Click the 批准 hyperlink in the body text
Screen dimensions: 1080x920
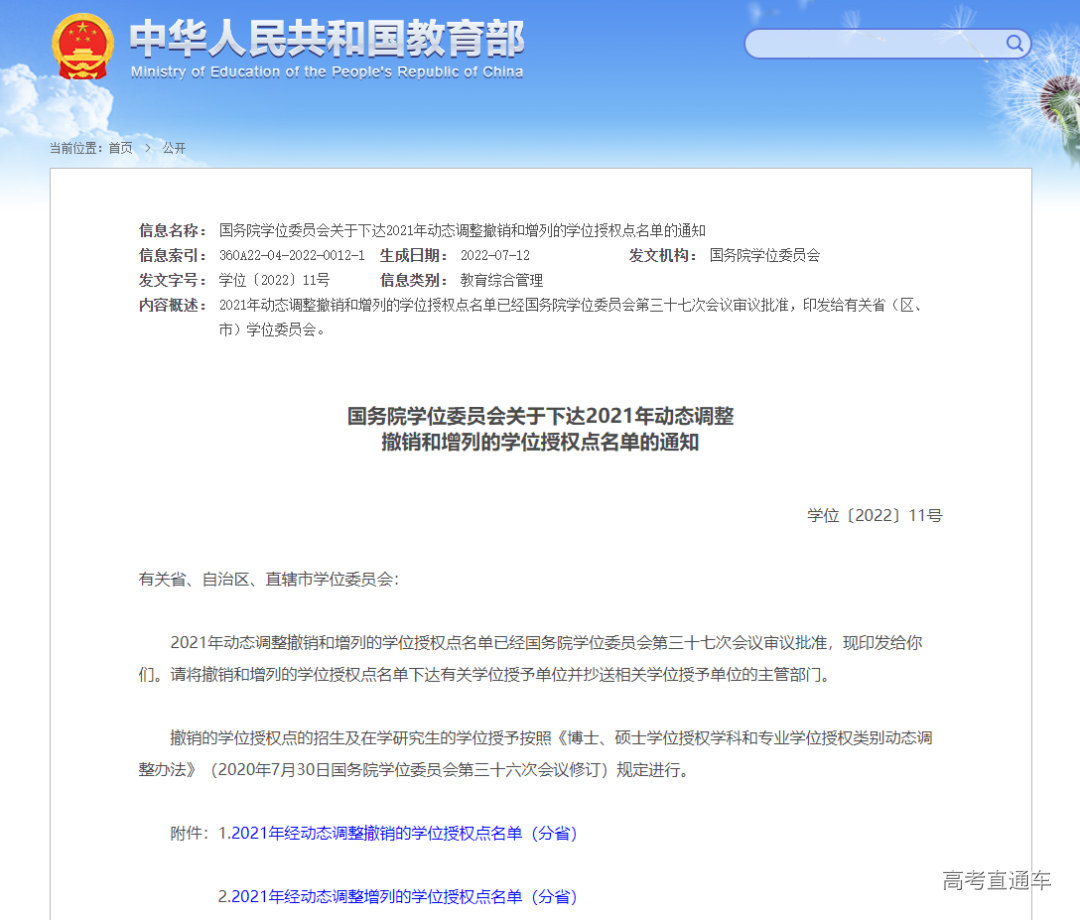(814, 644)
